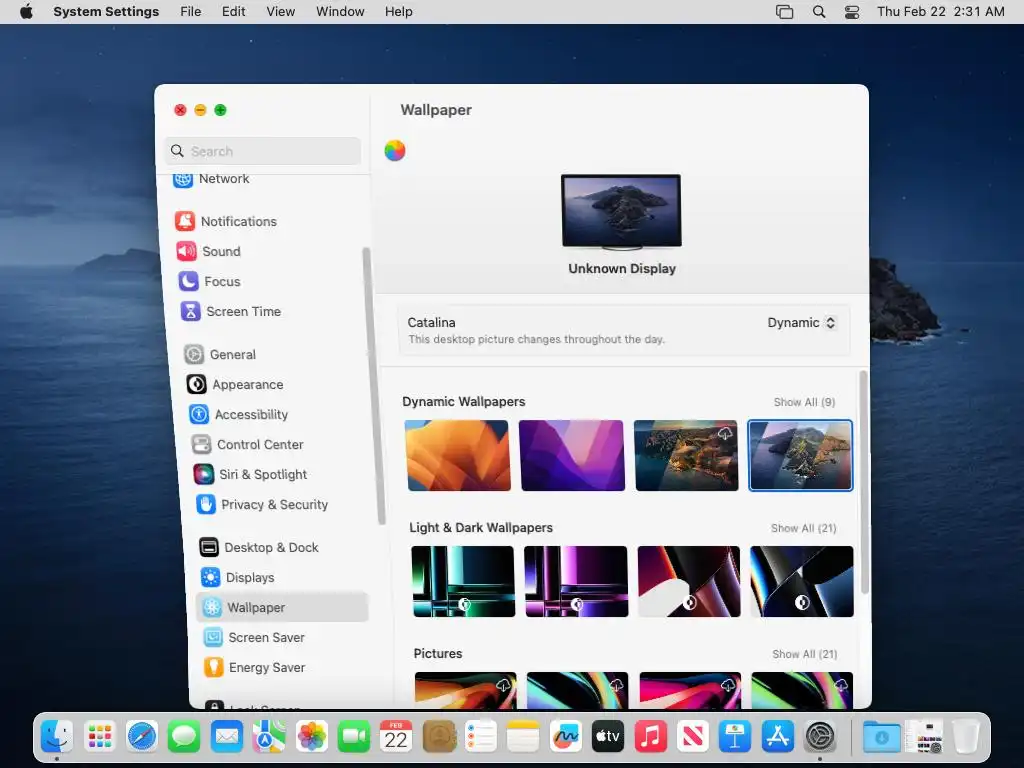Screen dimensions: 1024x768
Task: Select the orange Ventura dynamic wallpaper
Action: pyautogui.click(x=458, y=455)
